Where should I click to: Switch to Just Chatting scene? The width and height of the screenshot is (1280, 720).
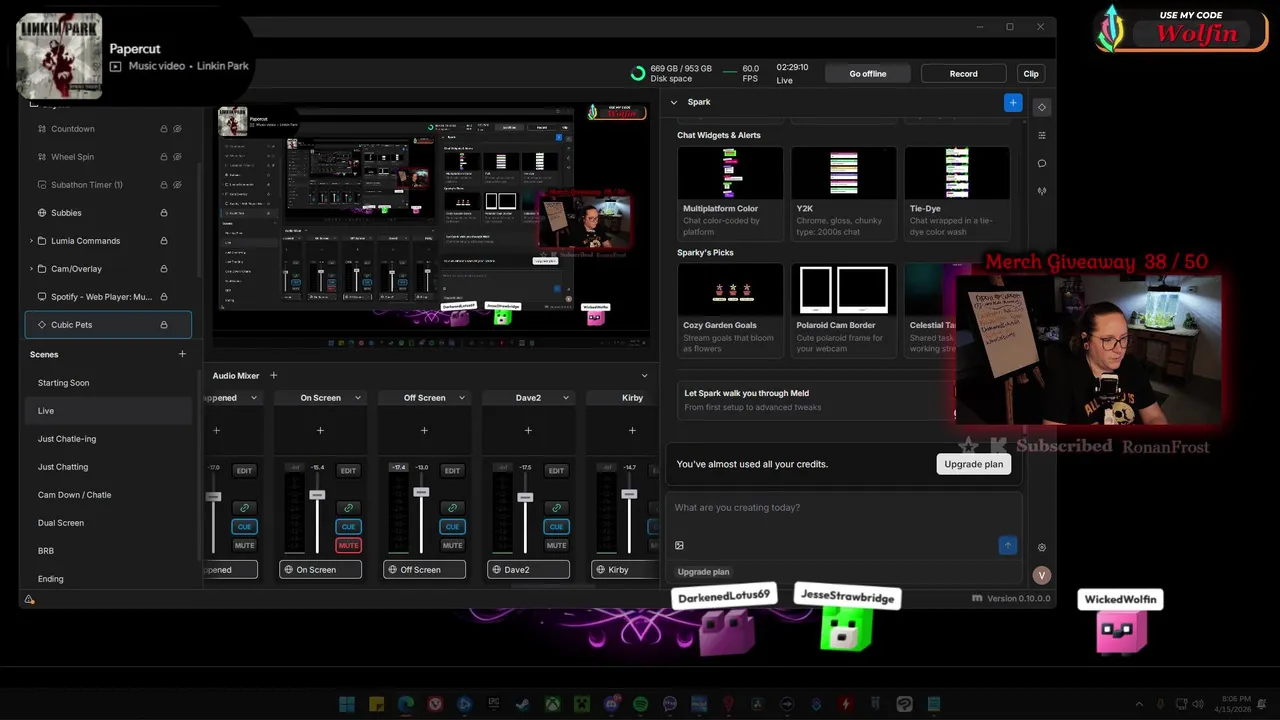coord(63,467)
